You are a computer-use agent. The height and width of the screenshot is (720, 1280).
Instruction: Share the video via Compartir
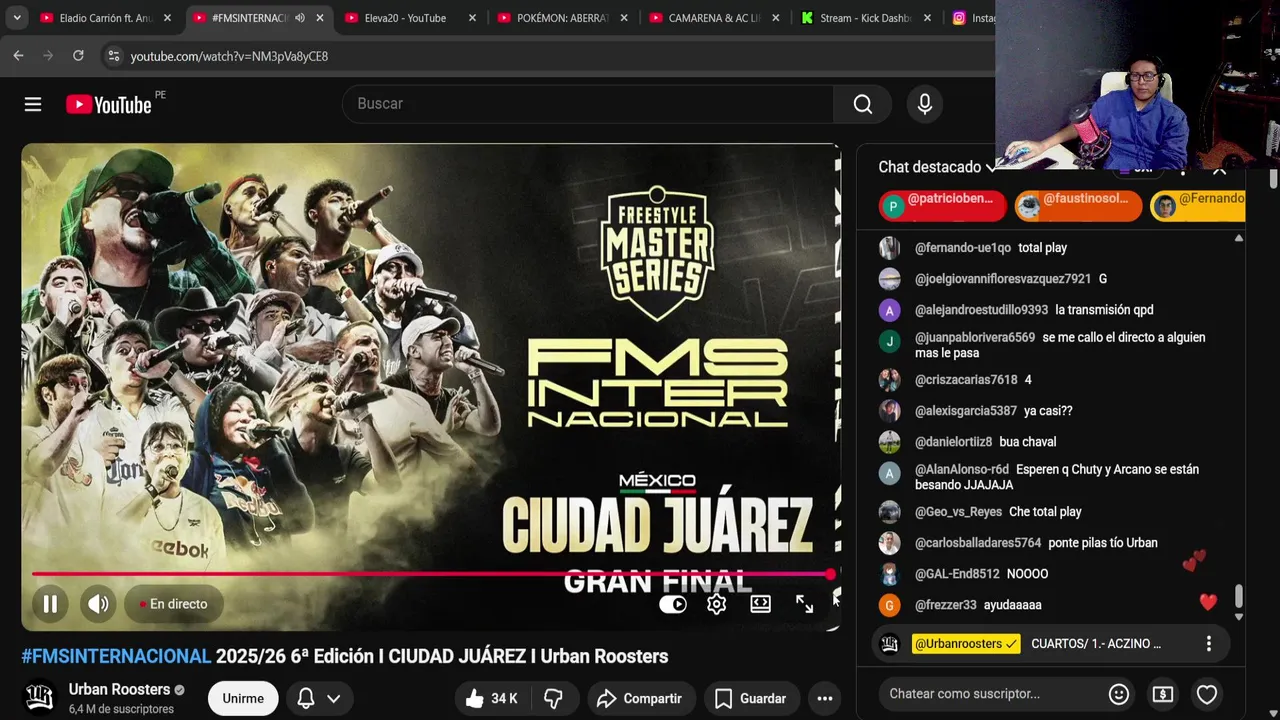(x=639, y=698)
